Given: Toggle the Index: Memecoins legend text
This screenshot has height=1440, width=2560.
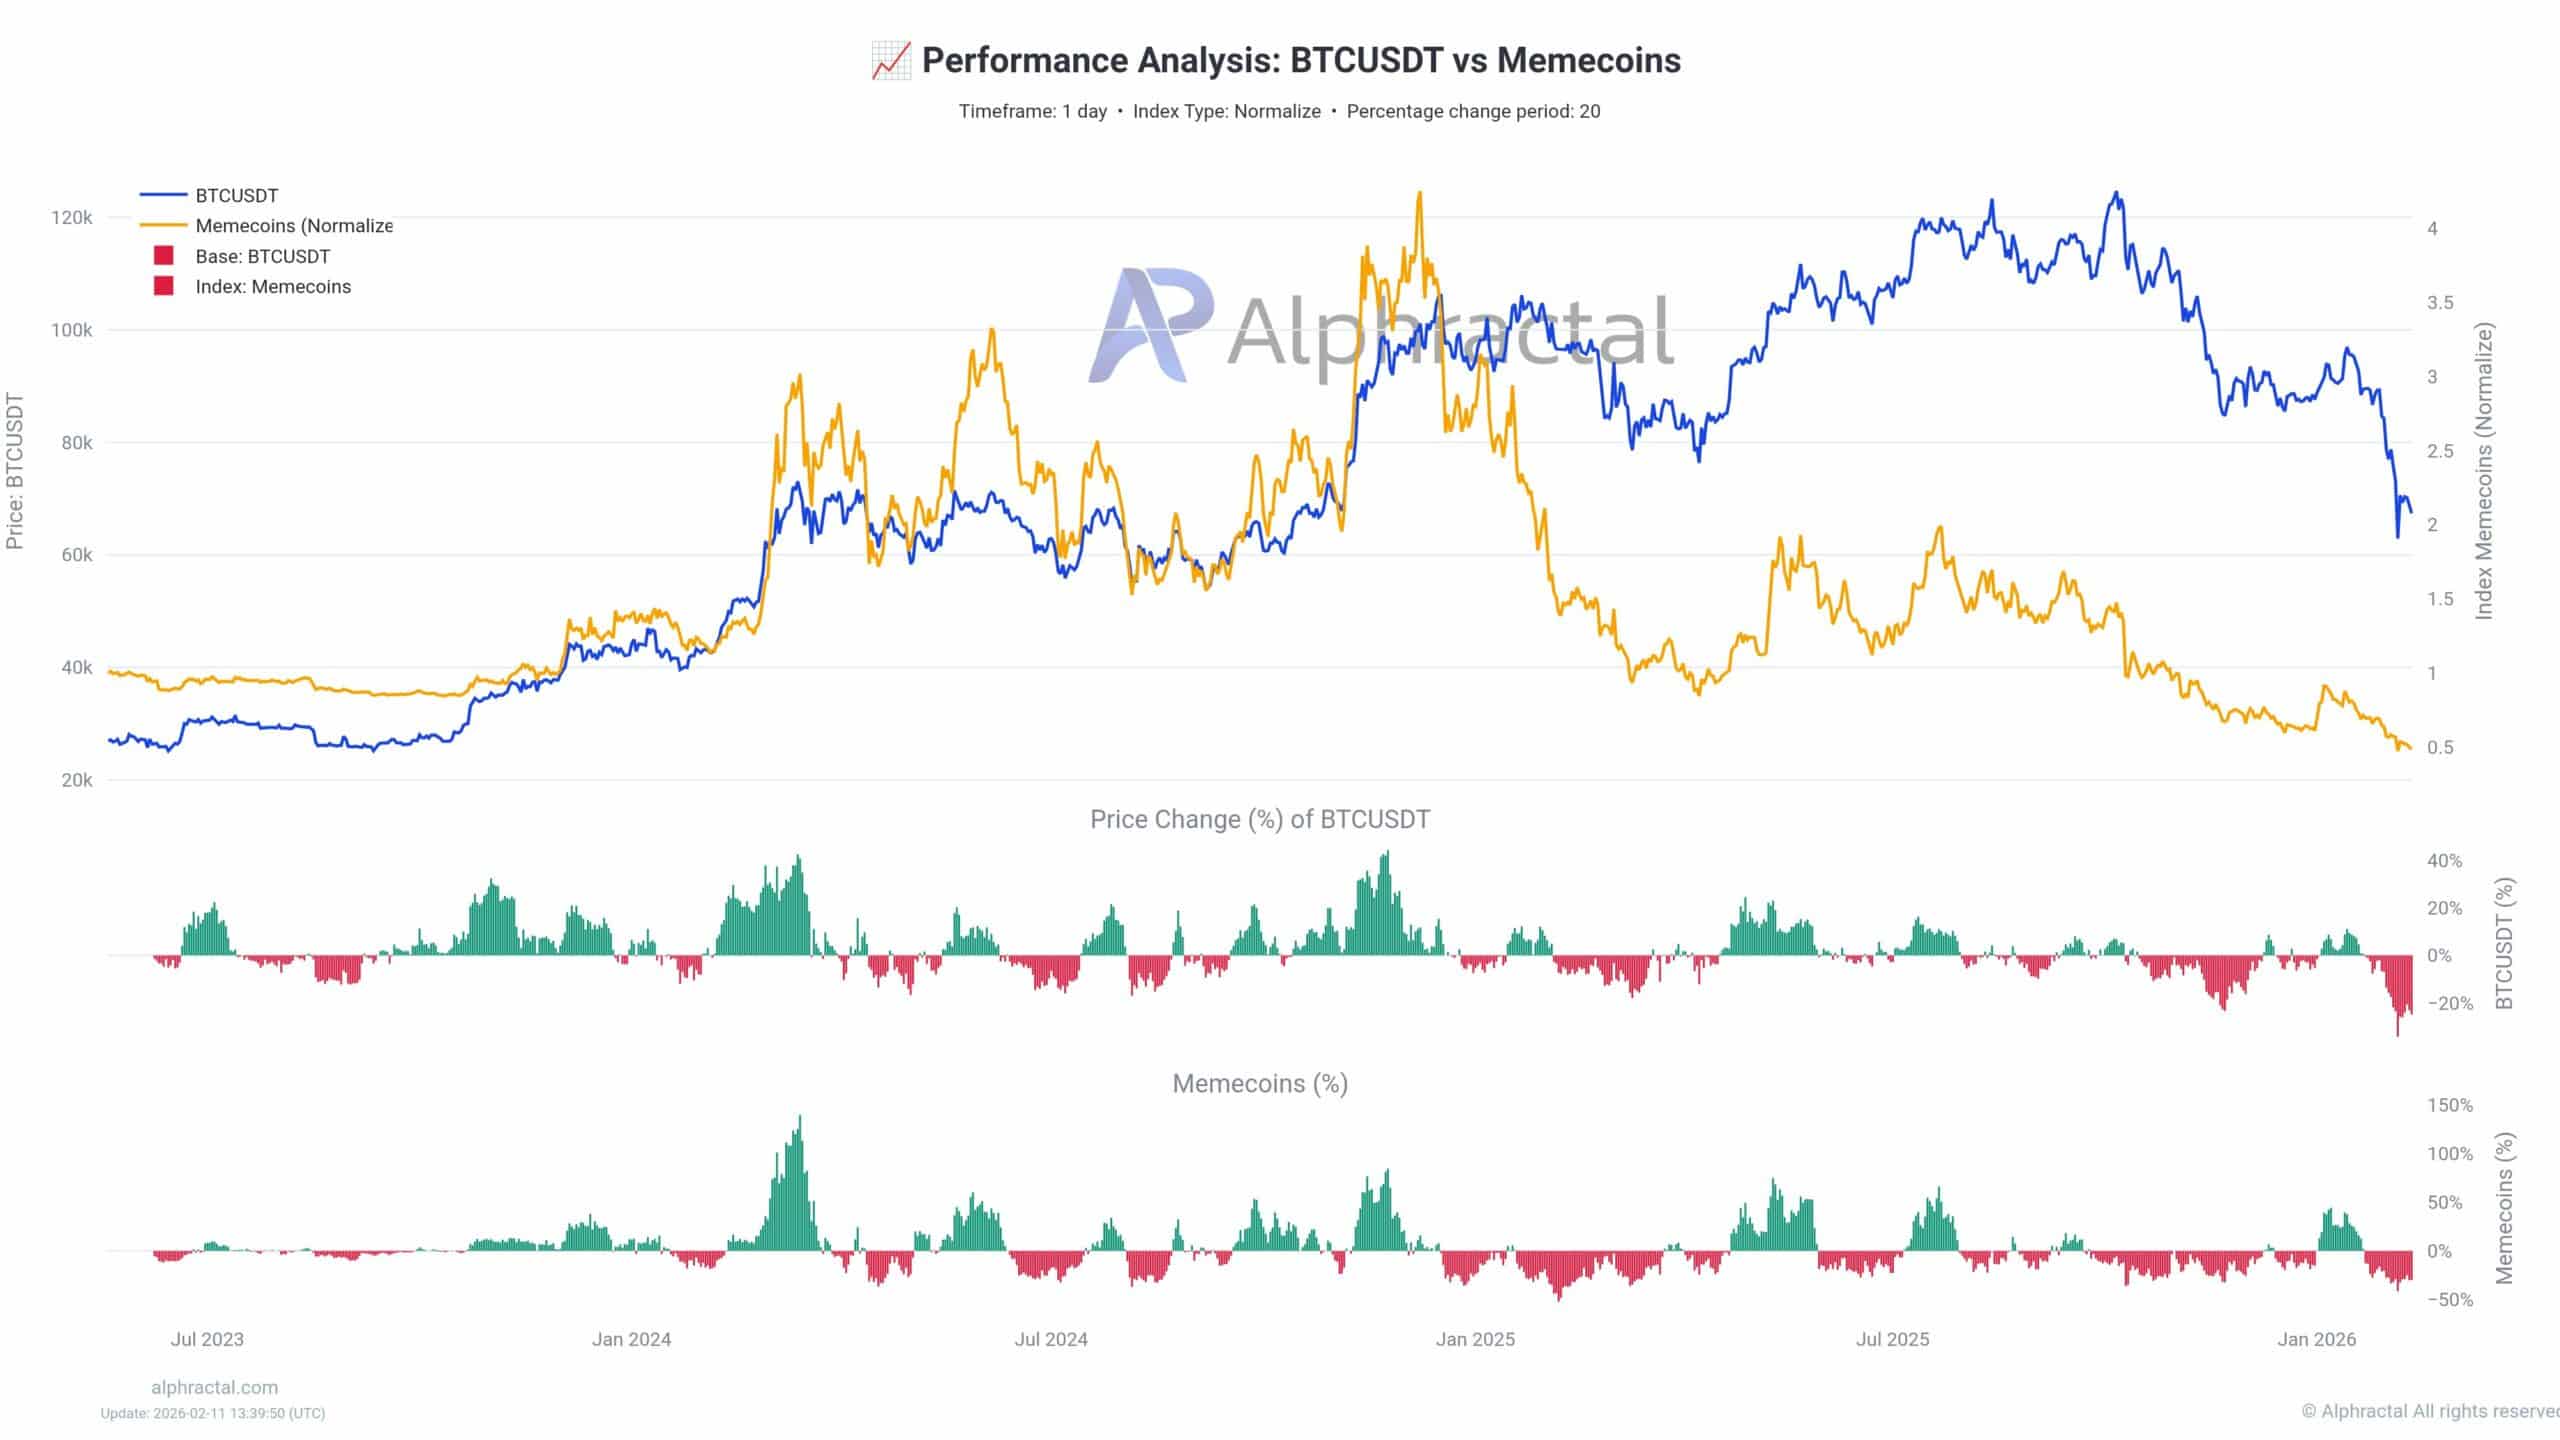Looking at the screenshot, I should tap(273, 287).
